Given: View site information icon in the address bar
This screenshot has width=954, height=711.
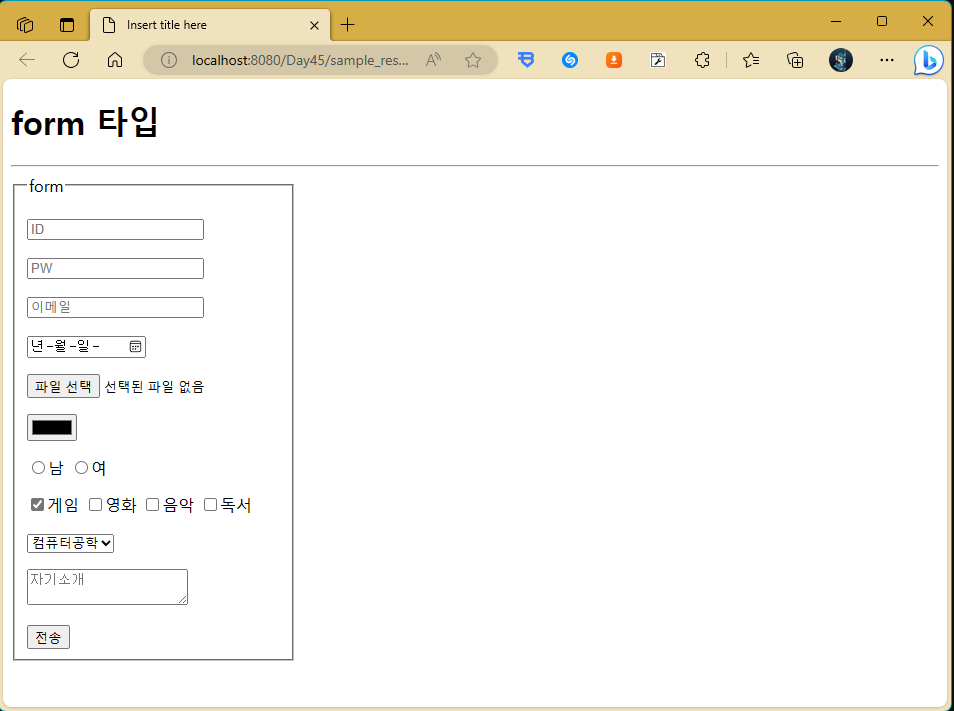Looking at the screenshot, I should [169, 60].
